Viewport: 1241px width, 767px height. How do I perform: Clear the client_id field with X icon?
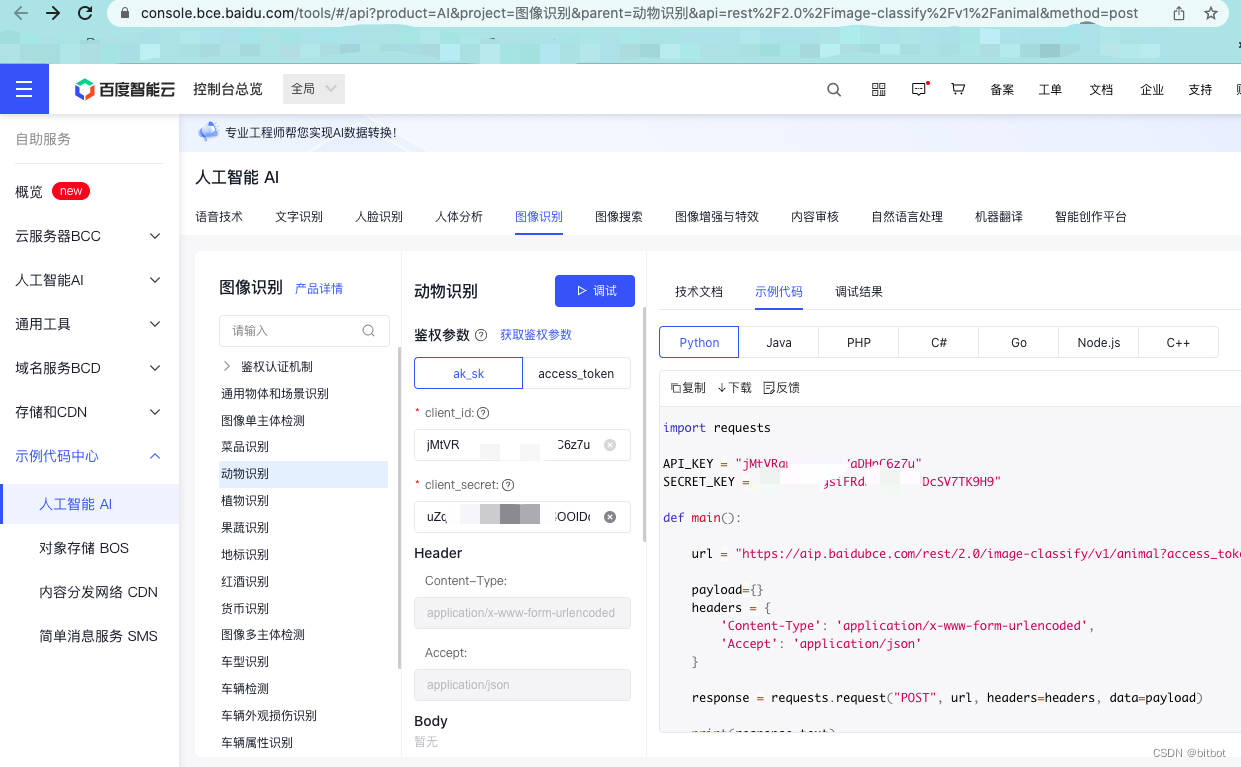tap(610, 445)
